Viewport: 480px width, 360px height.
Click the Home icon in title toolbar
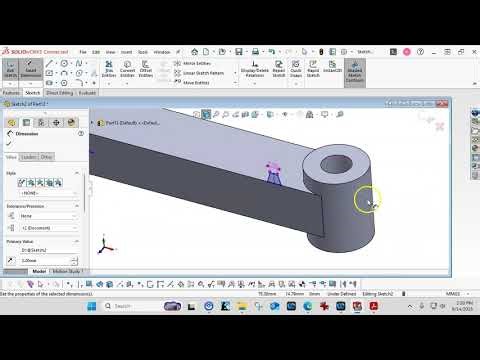pos(195,52)
